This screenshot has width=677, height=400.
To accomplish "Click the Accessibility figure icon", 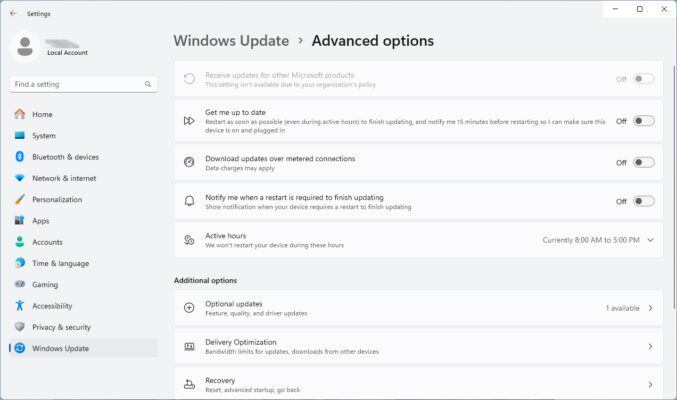I will click(19, 305).
